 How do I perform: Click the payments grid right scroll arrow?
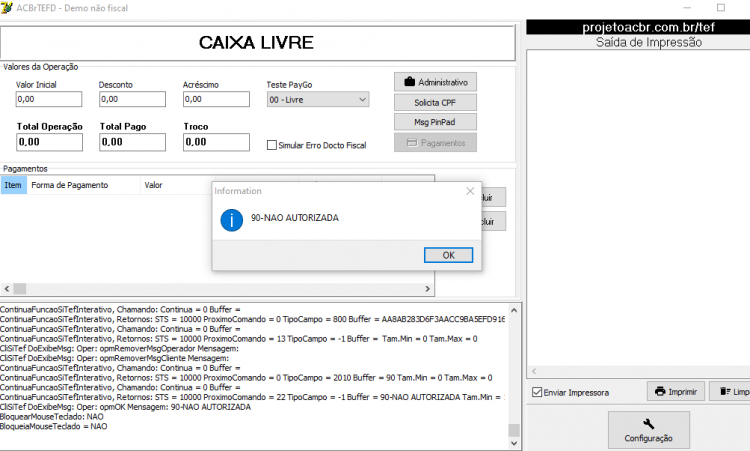tap(428, 289)
